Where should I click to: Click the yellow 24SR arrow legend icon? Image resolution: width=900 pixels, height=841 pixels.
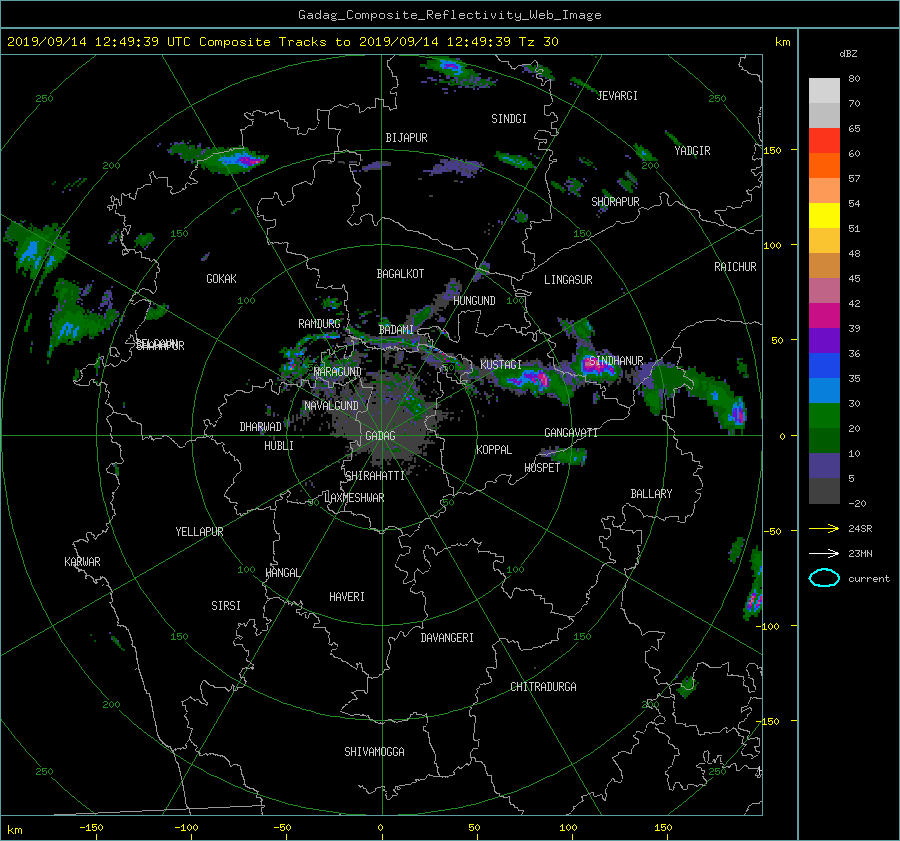824,528
